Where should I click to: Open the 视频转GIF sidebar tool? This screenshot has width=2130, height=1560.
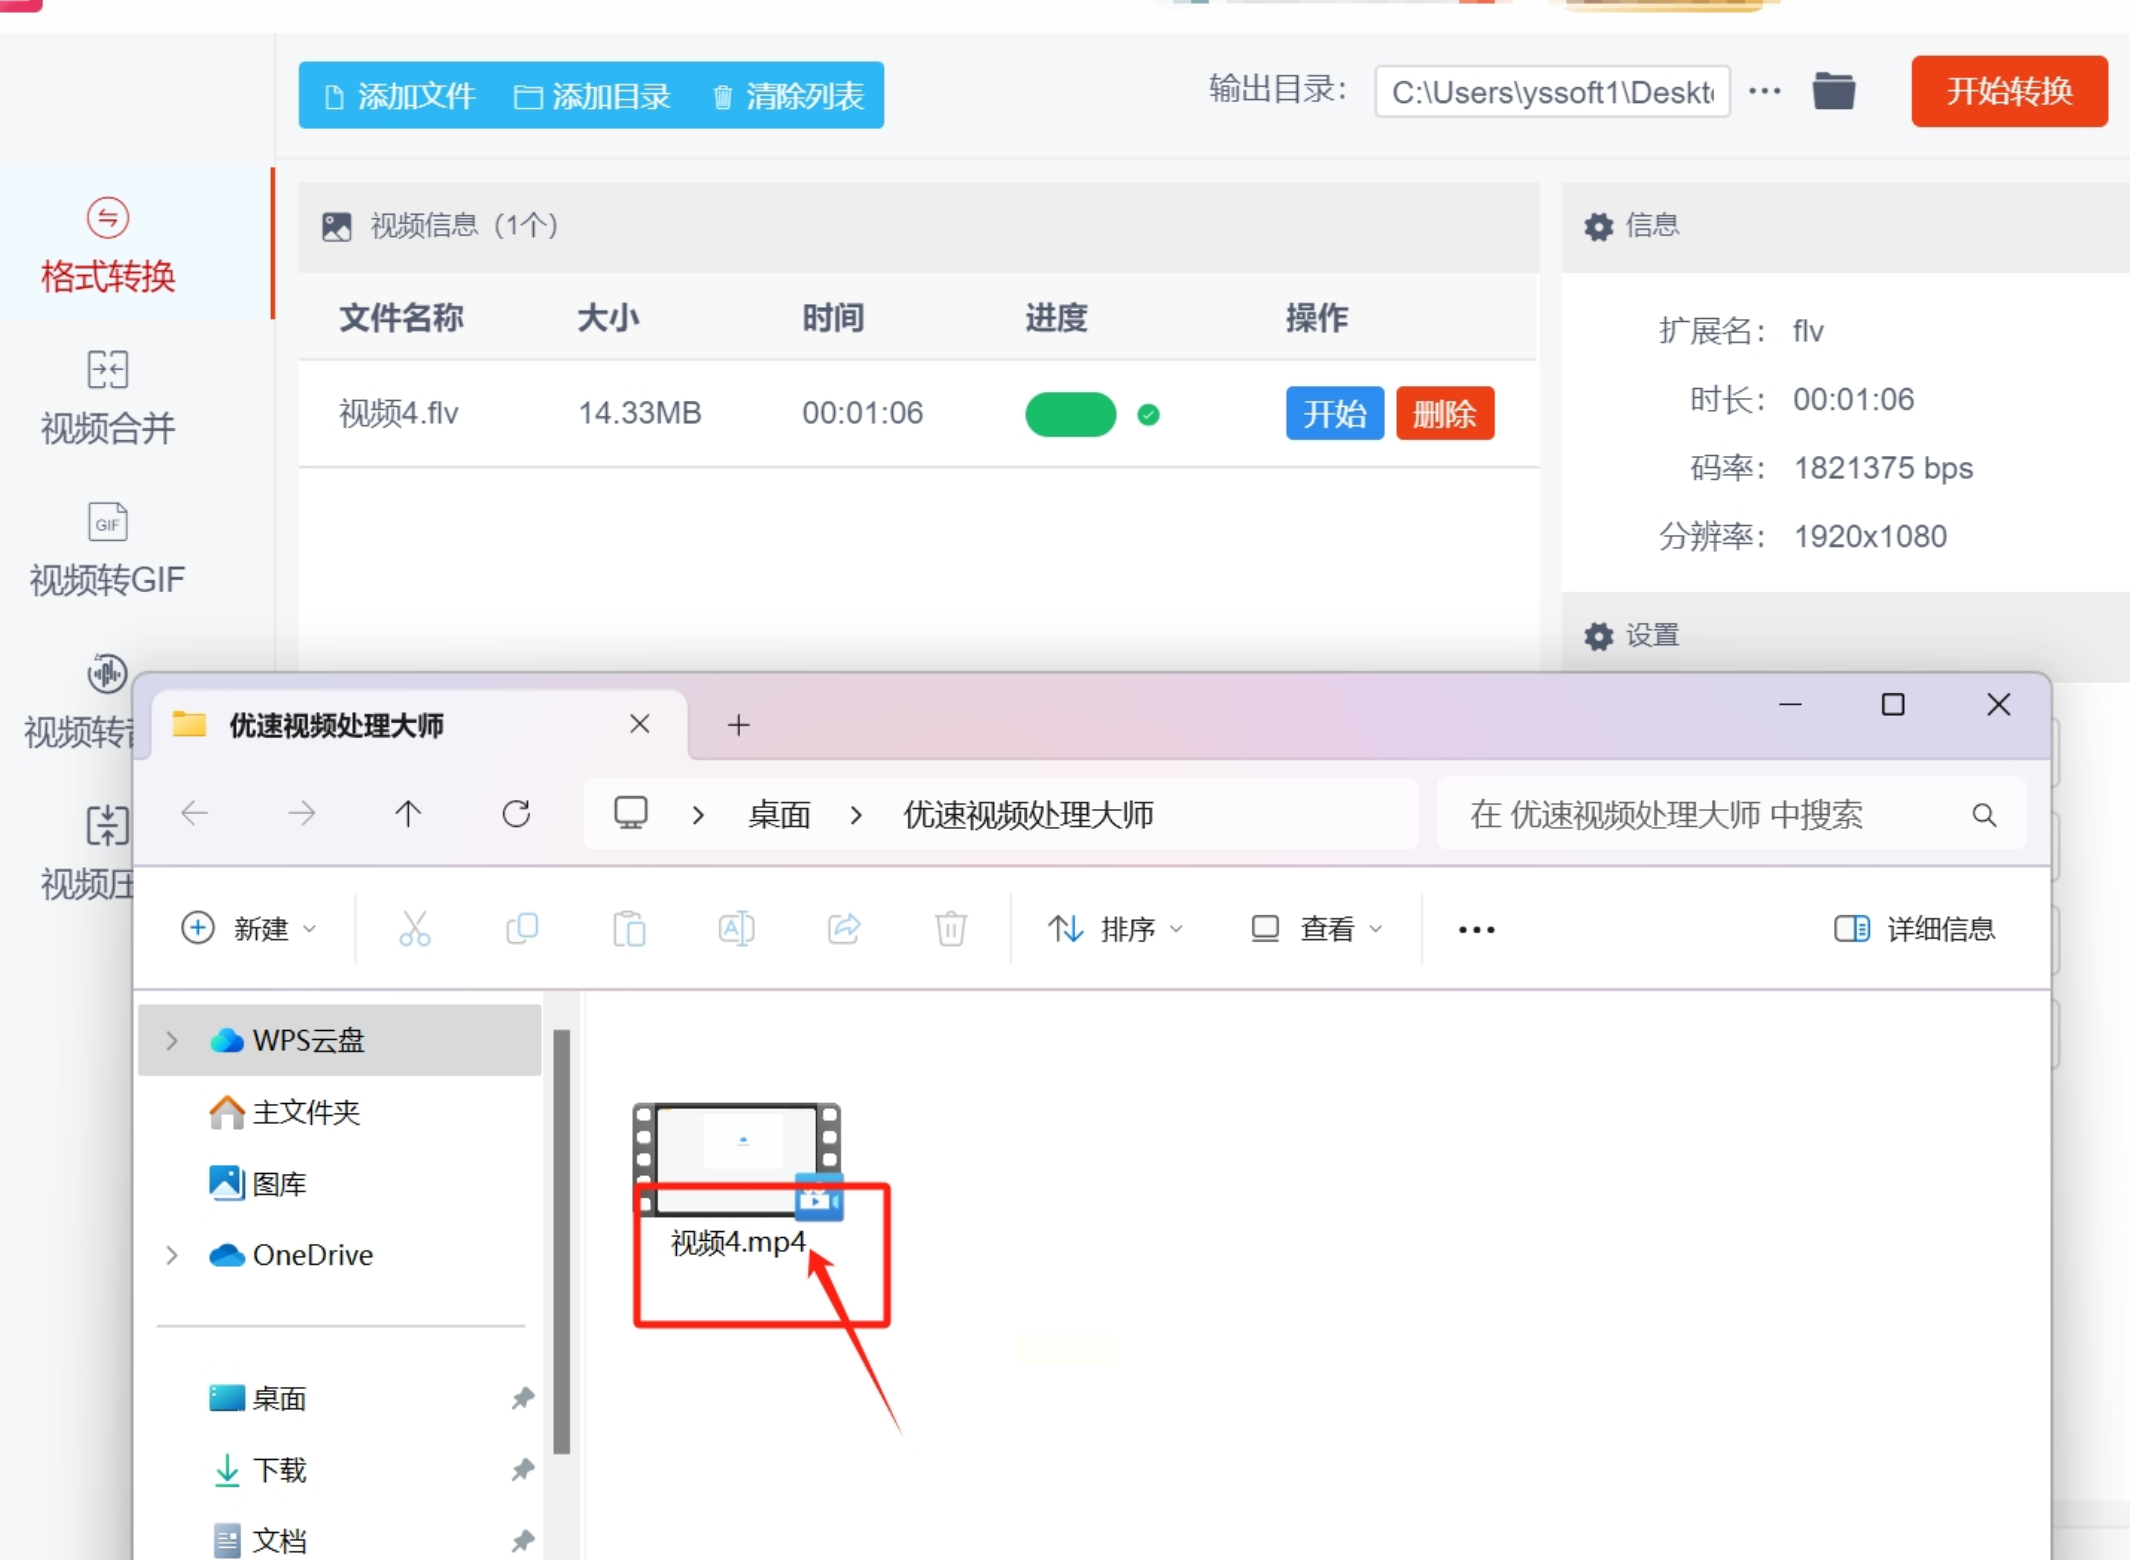pyautogui.click(x=107, y=549)
